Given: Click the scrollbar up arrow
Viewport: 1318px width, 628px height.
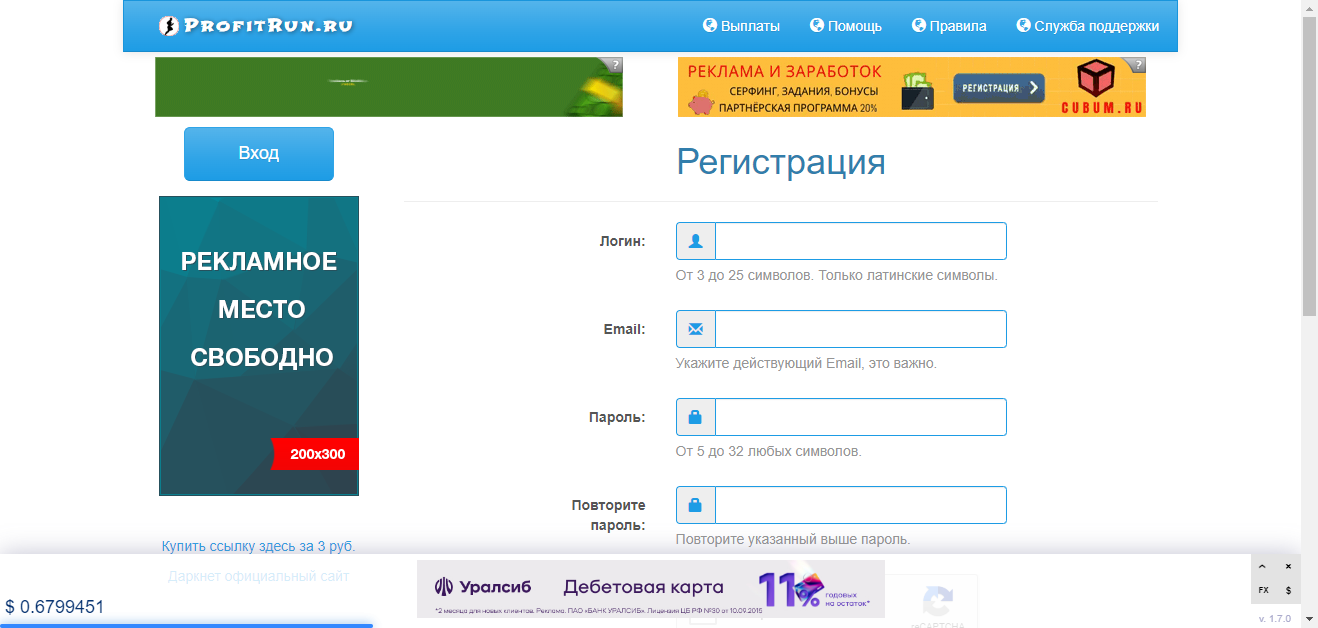Looking at the screenshot, I should click(1309, 7).
